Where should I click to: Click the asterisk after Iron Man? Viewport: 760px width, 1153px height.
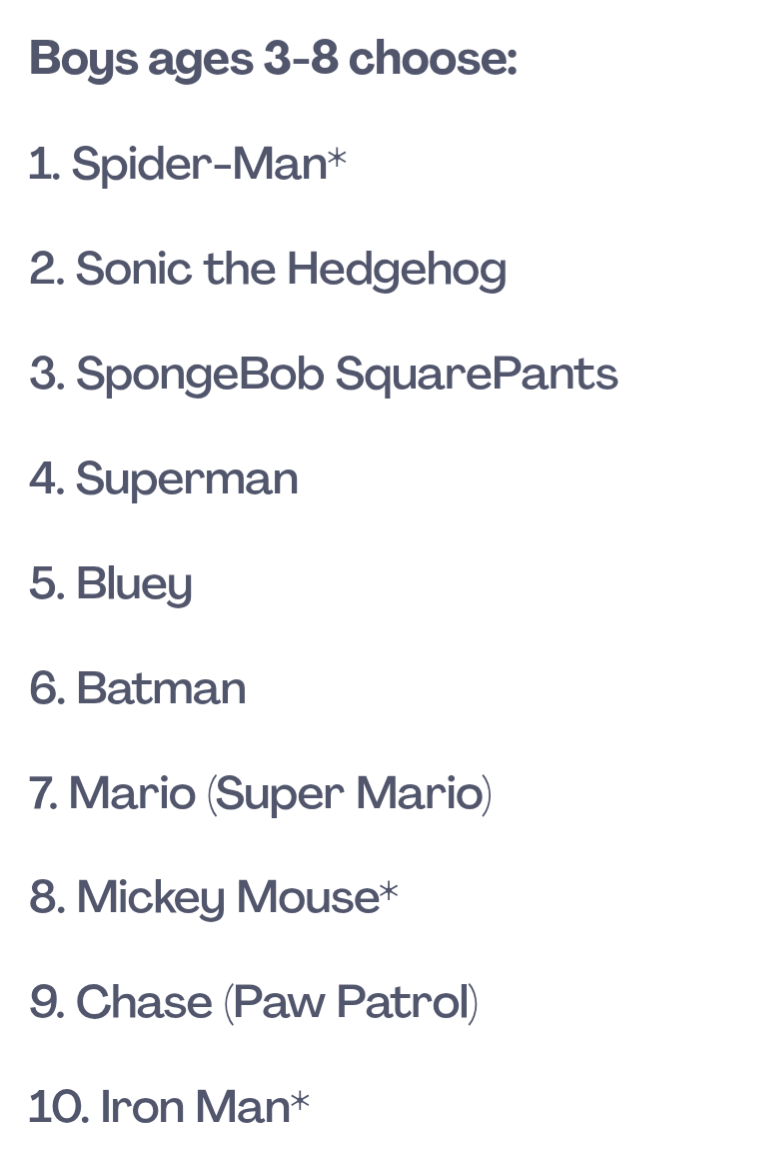tap(300, 1100)
